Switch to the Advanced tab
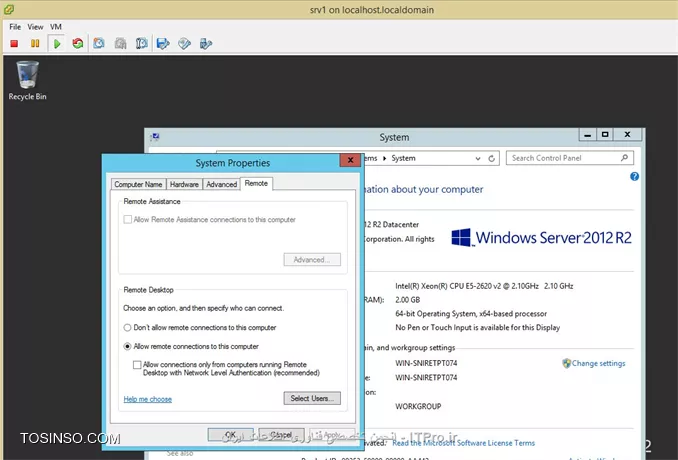Viewport: 678px width, 460px height. tap(221, 184)
